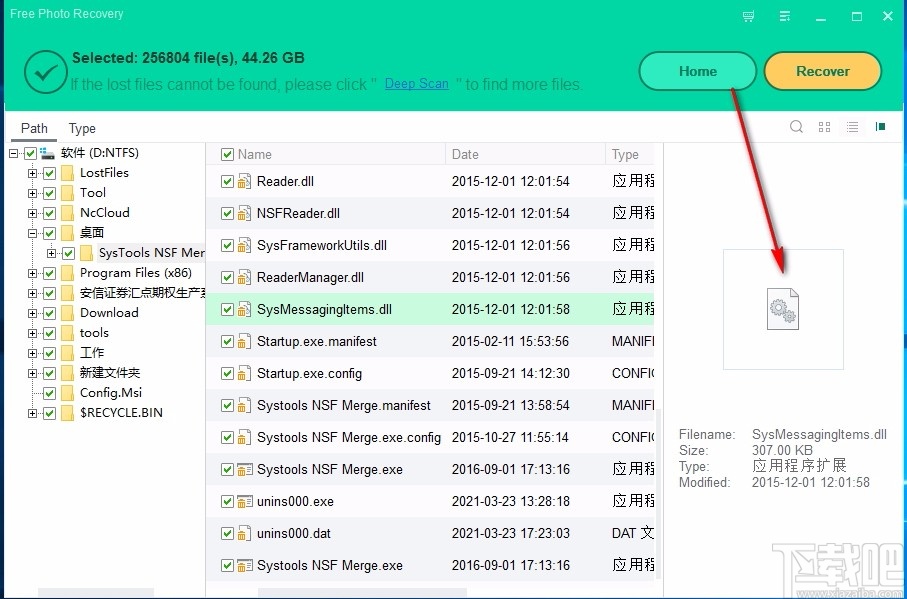This screenshot has height=599, width=907.
Task: Open the menu list icon in title bar
Action: 785,16
